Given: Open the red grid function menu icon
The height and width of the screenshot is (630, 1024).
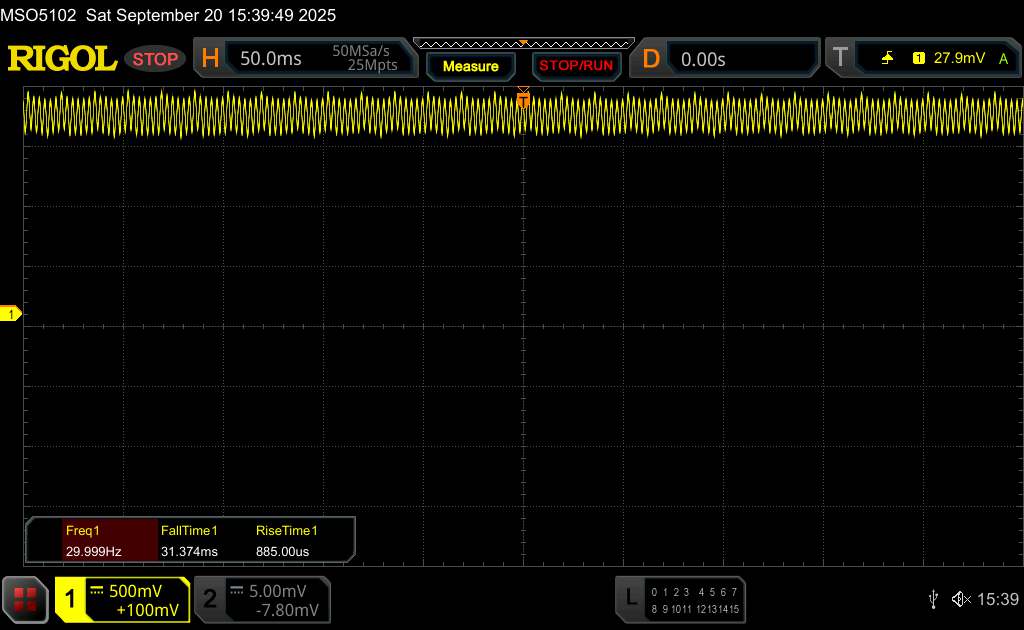Looking at the screenshot, I should 25,599.
